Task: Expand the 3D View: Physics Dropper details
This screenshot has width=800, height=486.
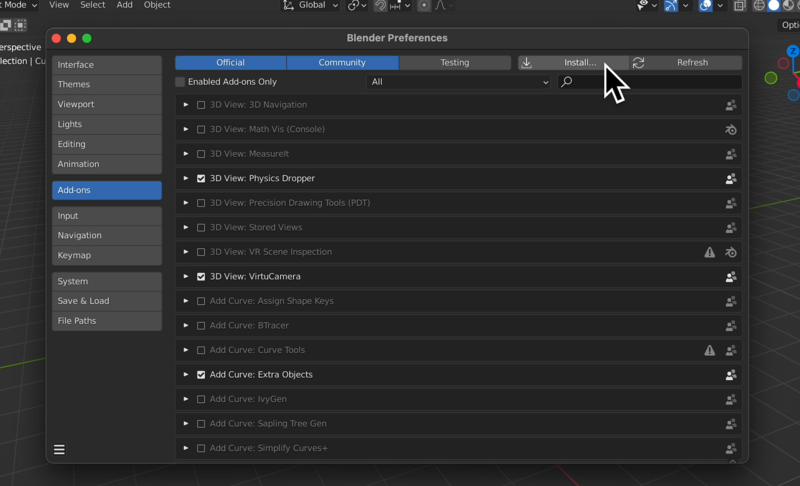Action: tap(186, 178)
